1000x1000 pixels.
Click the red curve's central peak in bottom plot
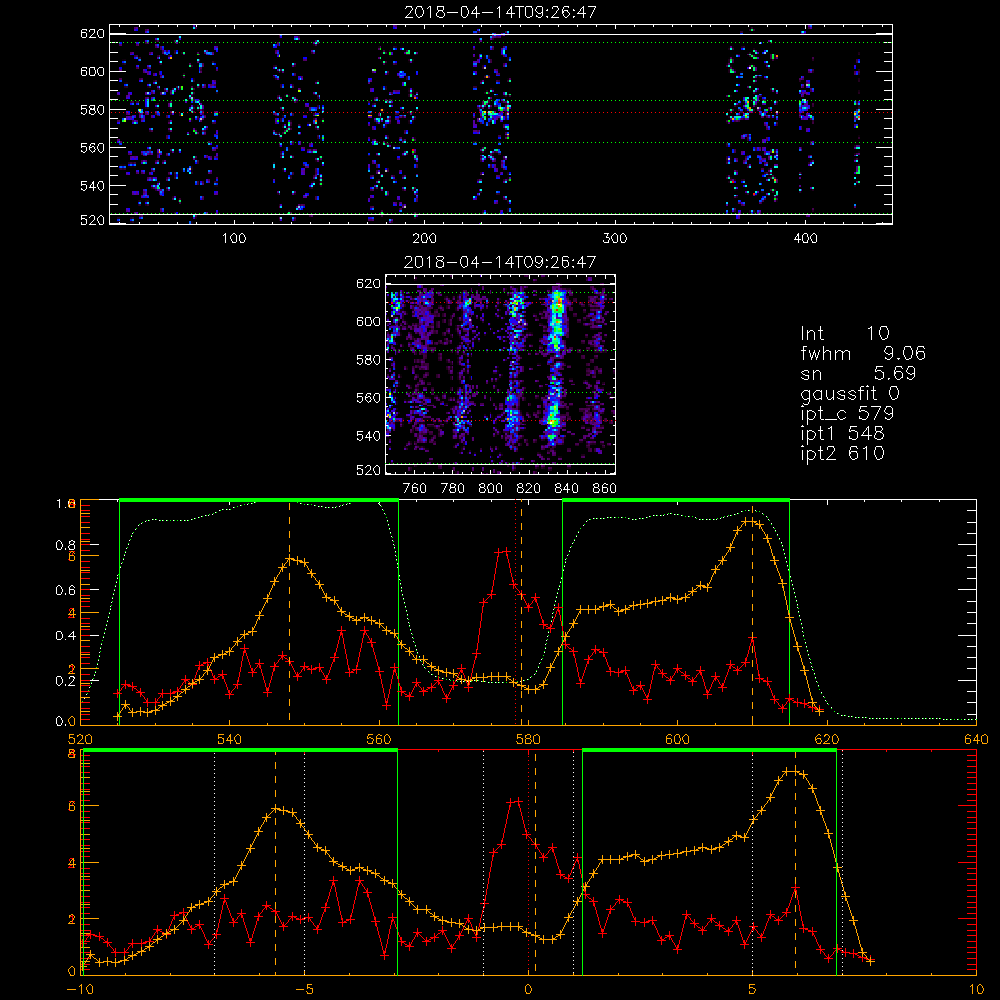point(515,800)
